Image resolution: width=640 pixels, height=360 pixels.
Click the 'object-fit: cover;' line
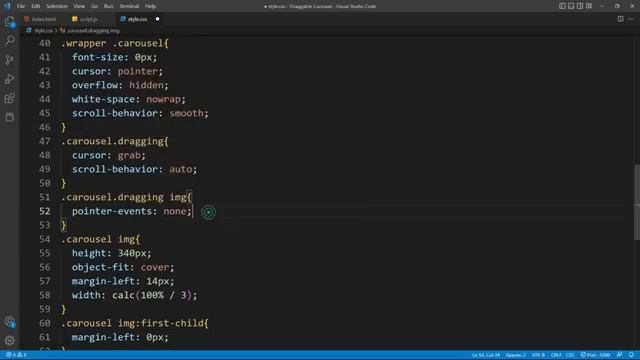pyautogui.click(x=123, y=267)
